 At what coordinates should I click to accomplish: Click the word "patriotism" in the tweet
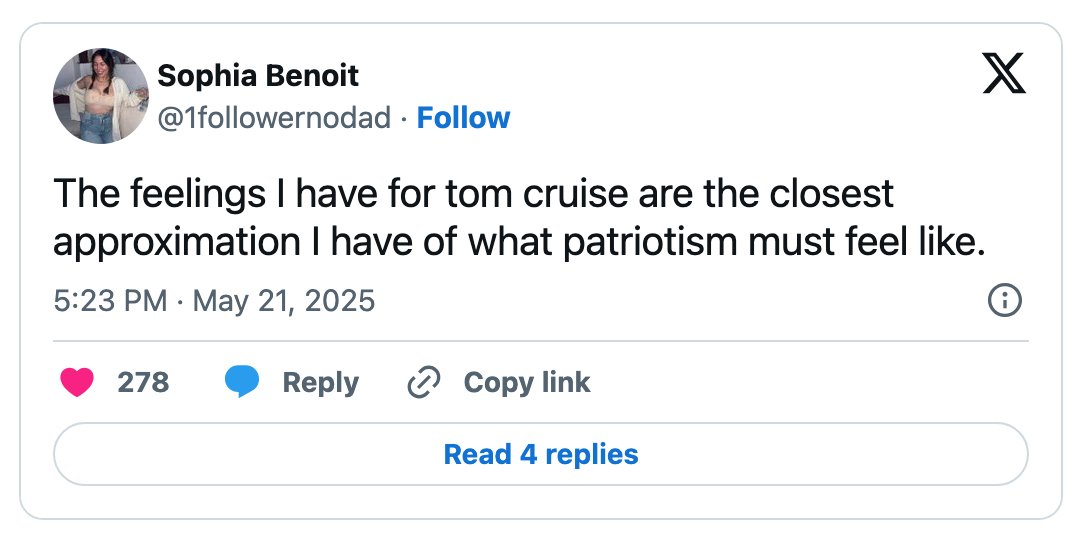pyautogui.click(x=650, y=243)
